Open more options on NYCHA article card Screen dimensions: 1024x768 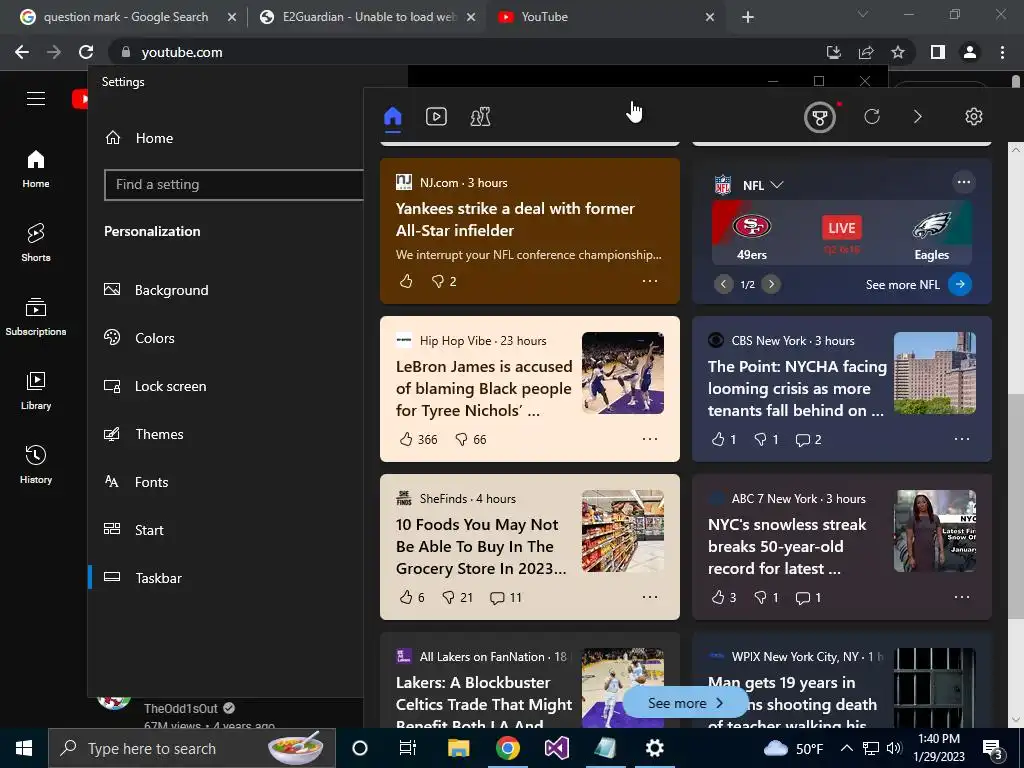coord(962,439)
